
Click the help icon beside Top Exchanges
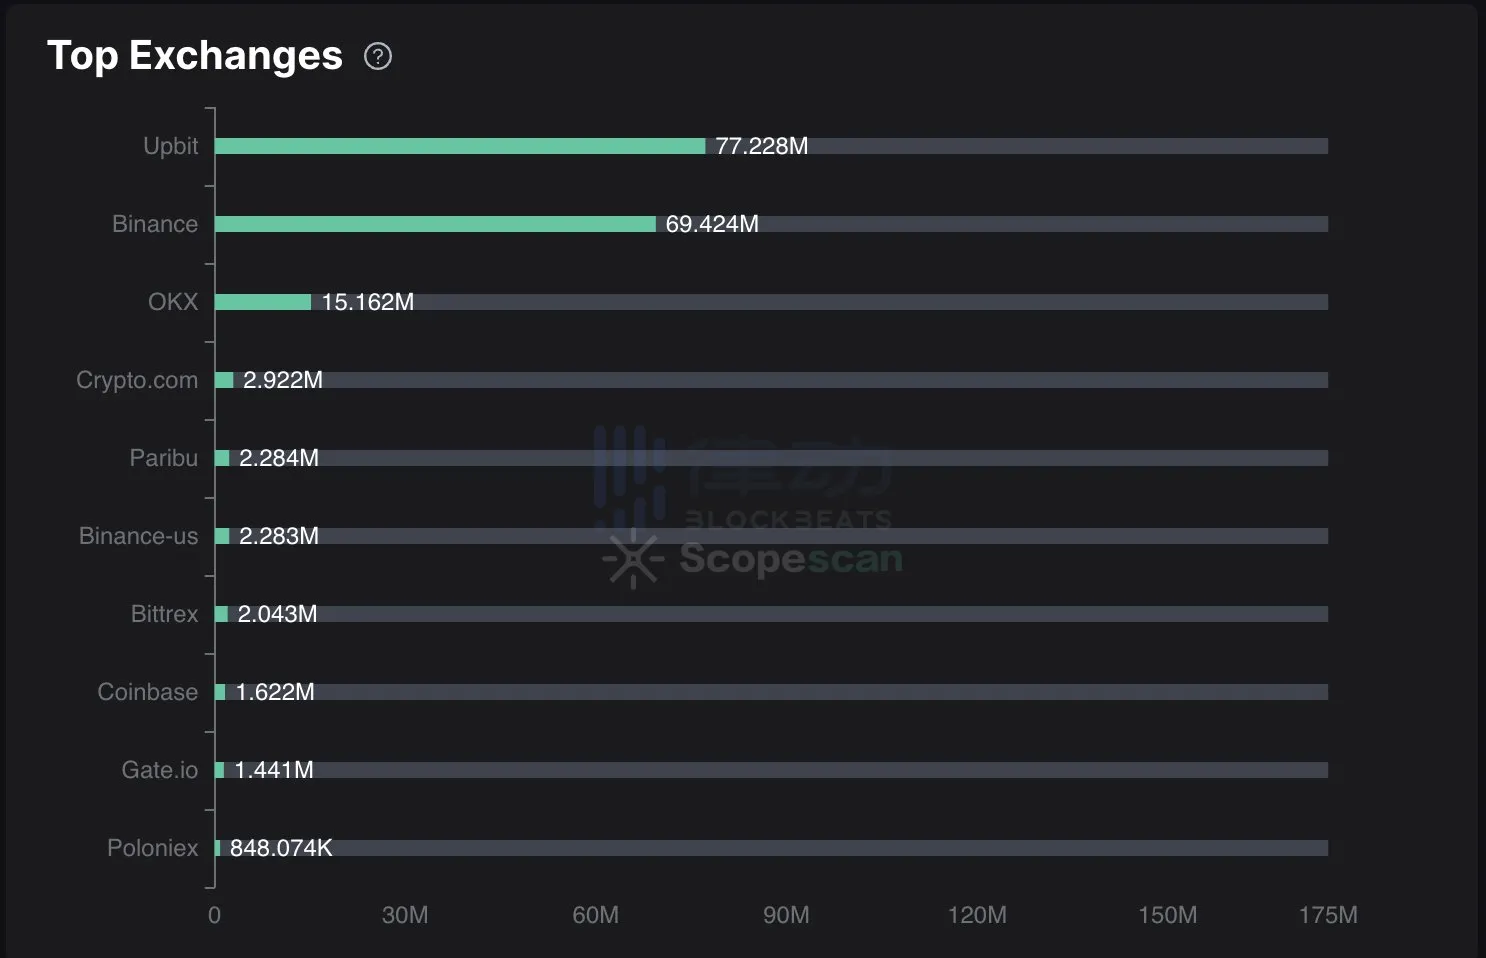378,56
